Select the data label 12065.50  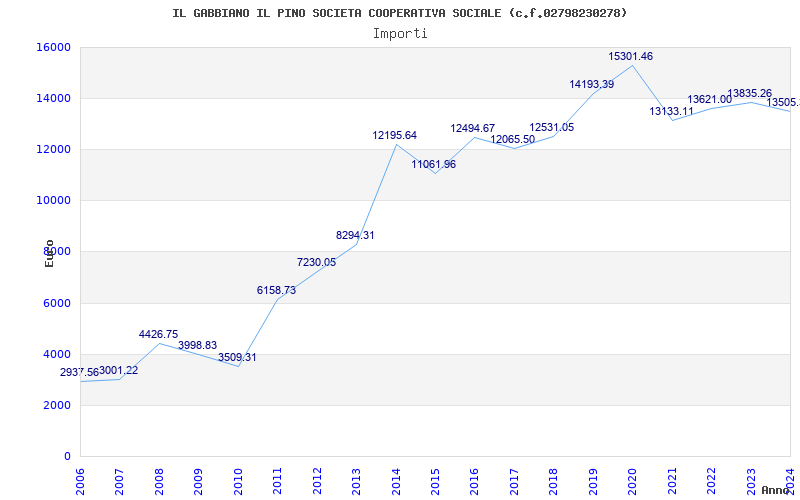[513, 139]
